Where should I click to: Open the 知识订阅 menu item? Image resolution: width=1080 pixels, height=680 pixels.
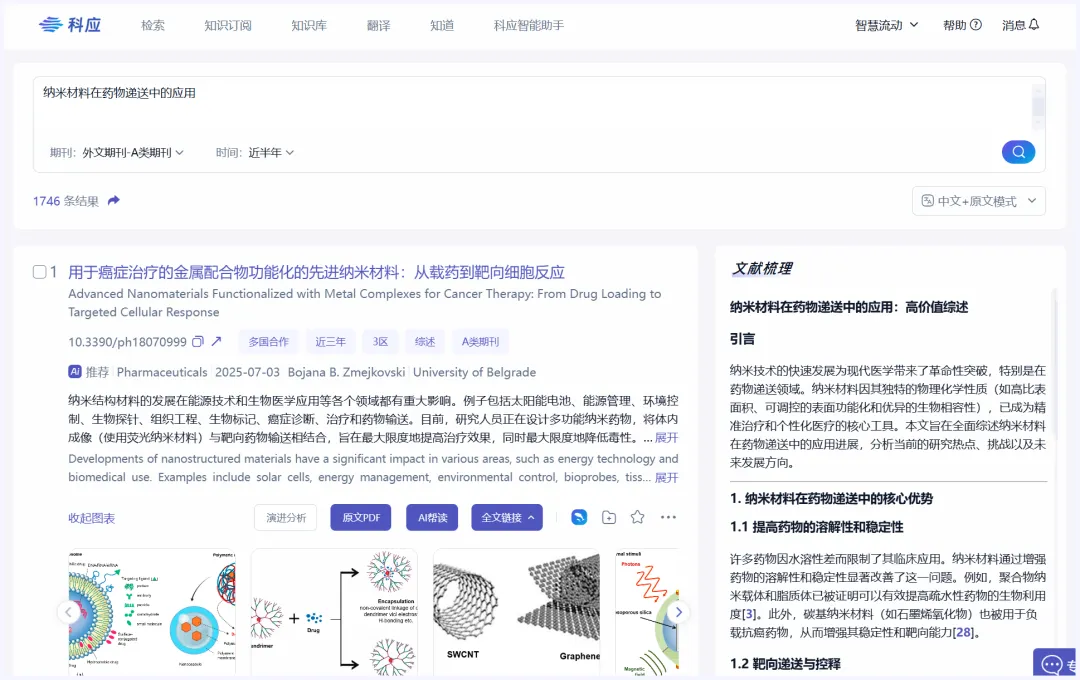click(x=228, y=25)
